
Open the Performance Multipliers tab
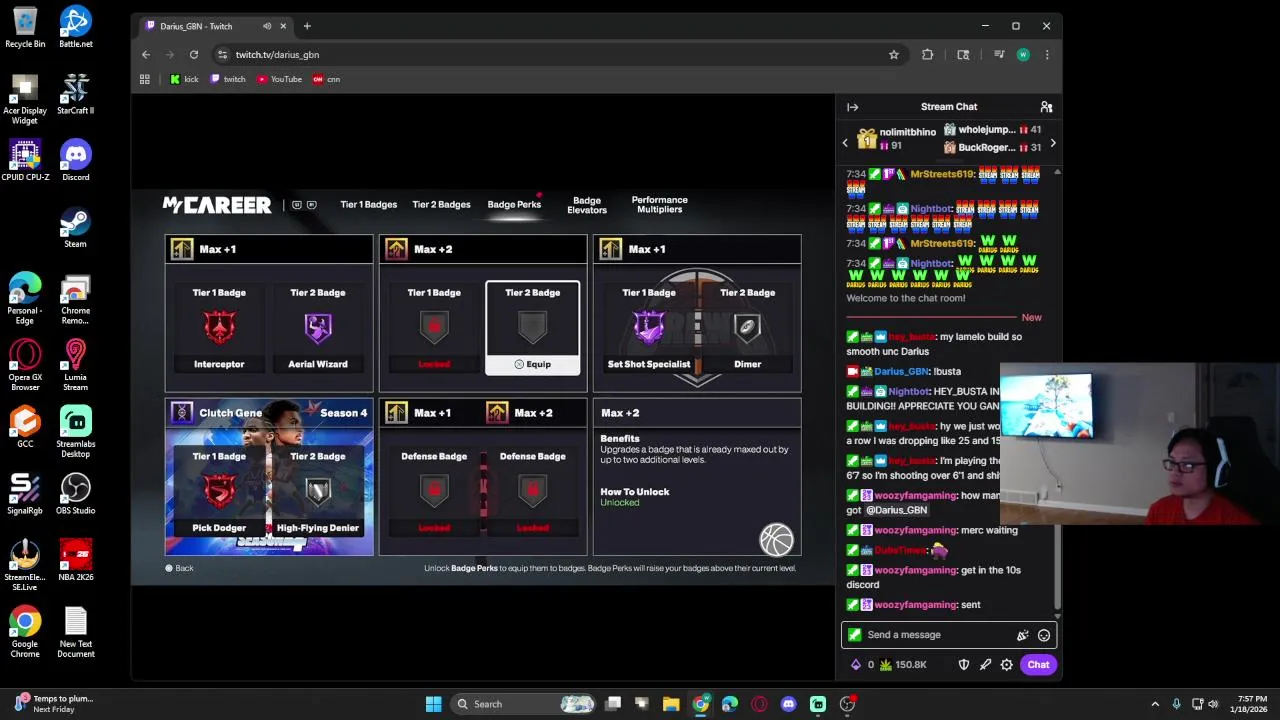(x=659, y=205)
